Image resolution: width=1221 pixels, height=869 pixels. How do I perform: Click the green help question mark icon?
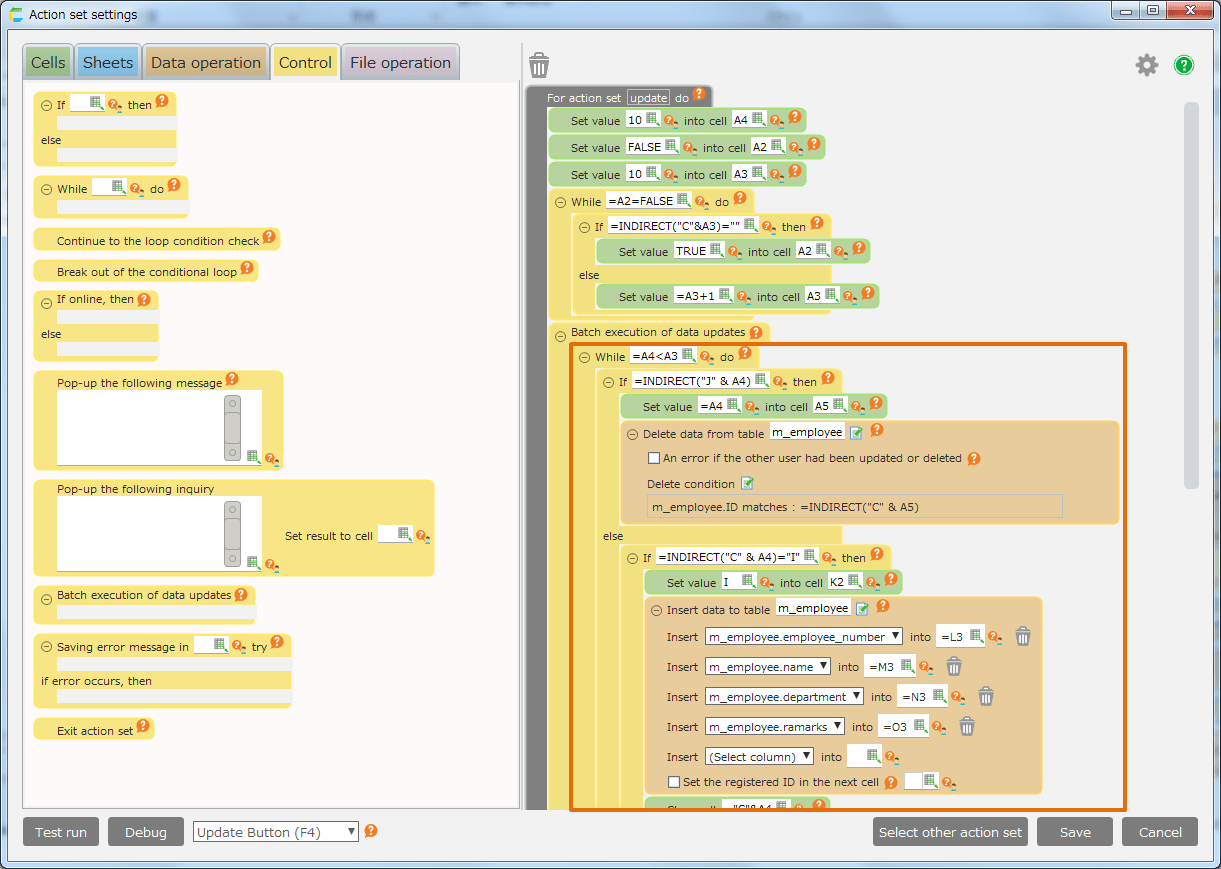1184,65
